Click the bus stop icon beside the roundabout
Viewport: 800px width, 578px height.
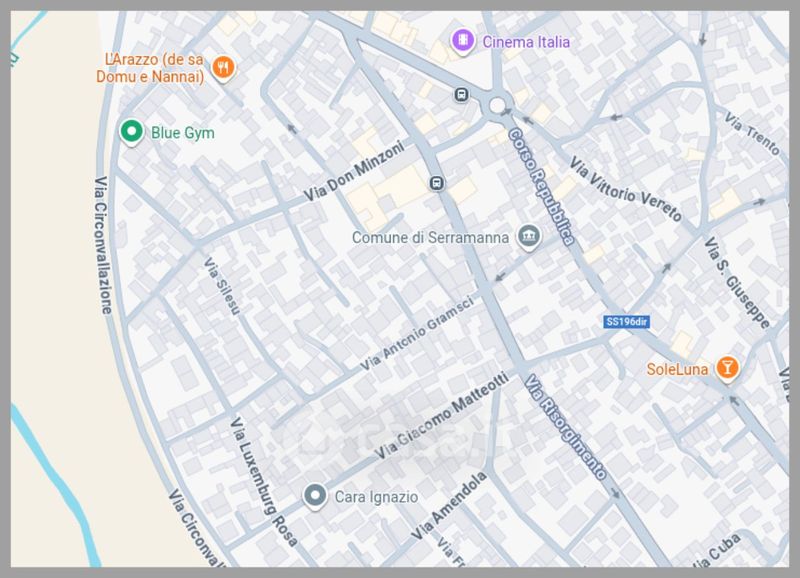pyautogui.click(x=461, y=95)
